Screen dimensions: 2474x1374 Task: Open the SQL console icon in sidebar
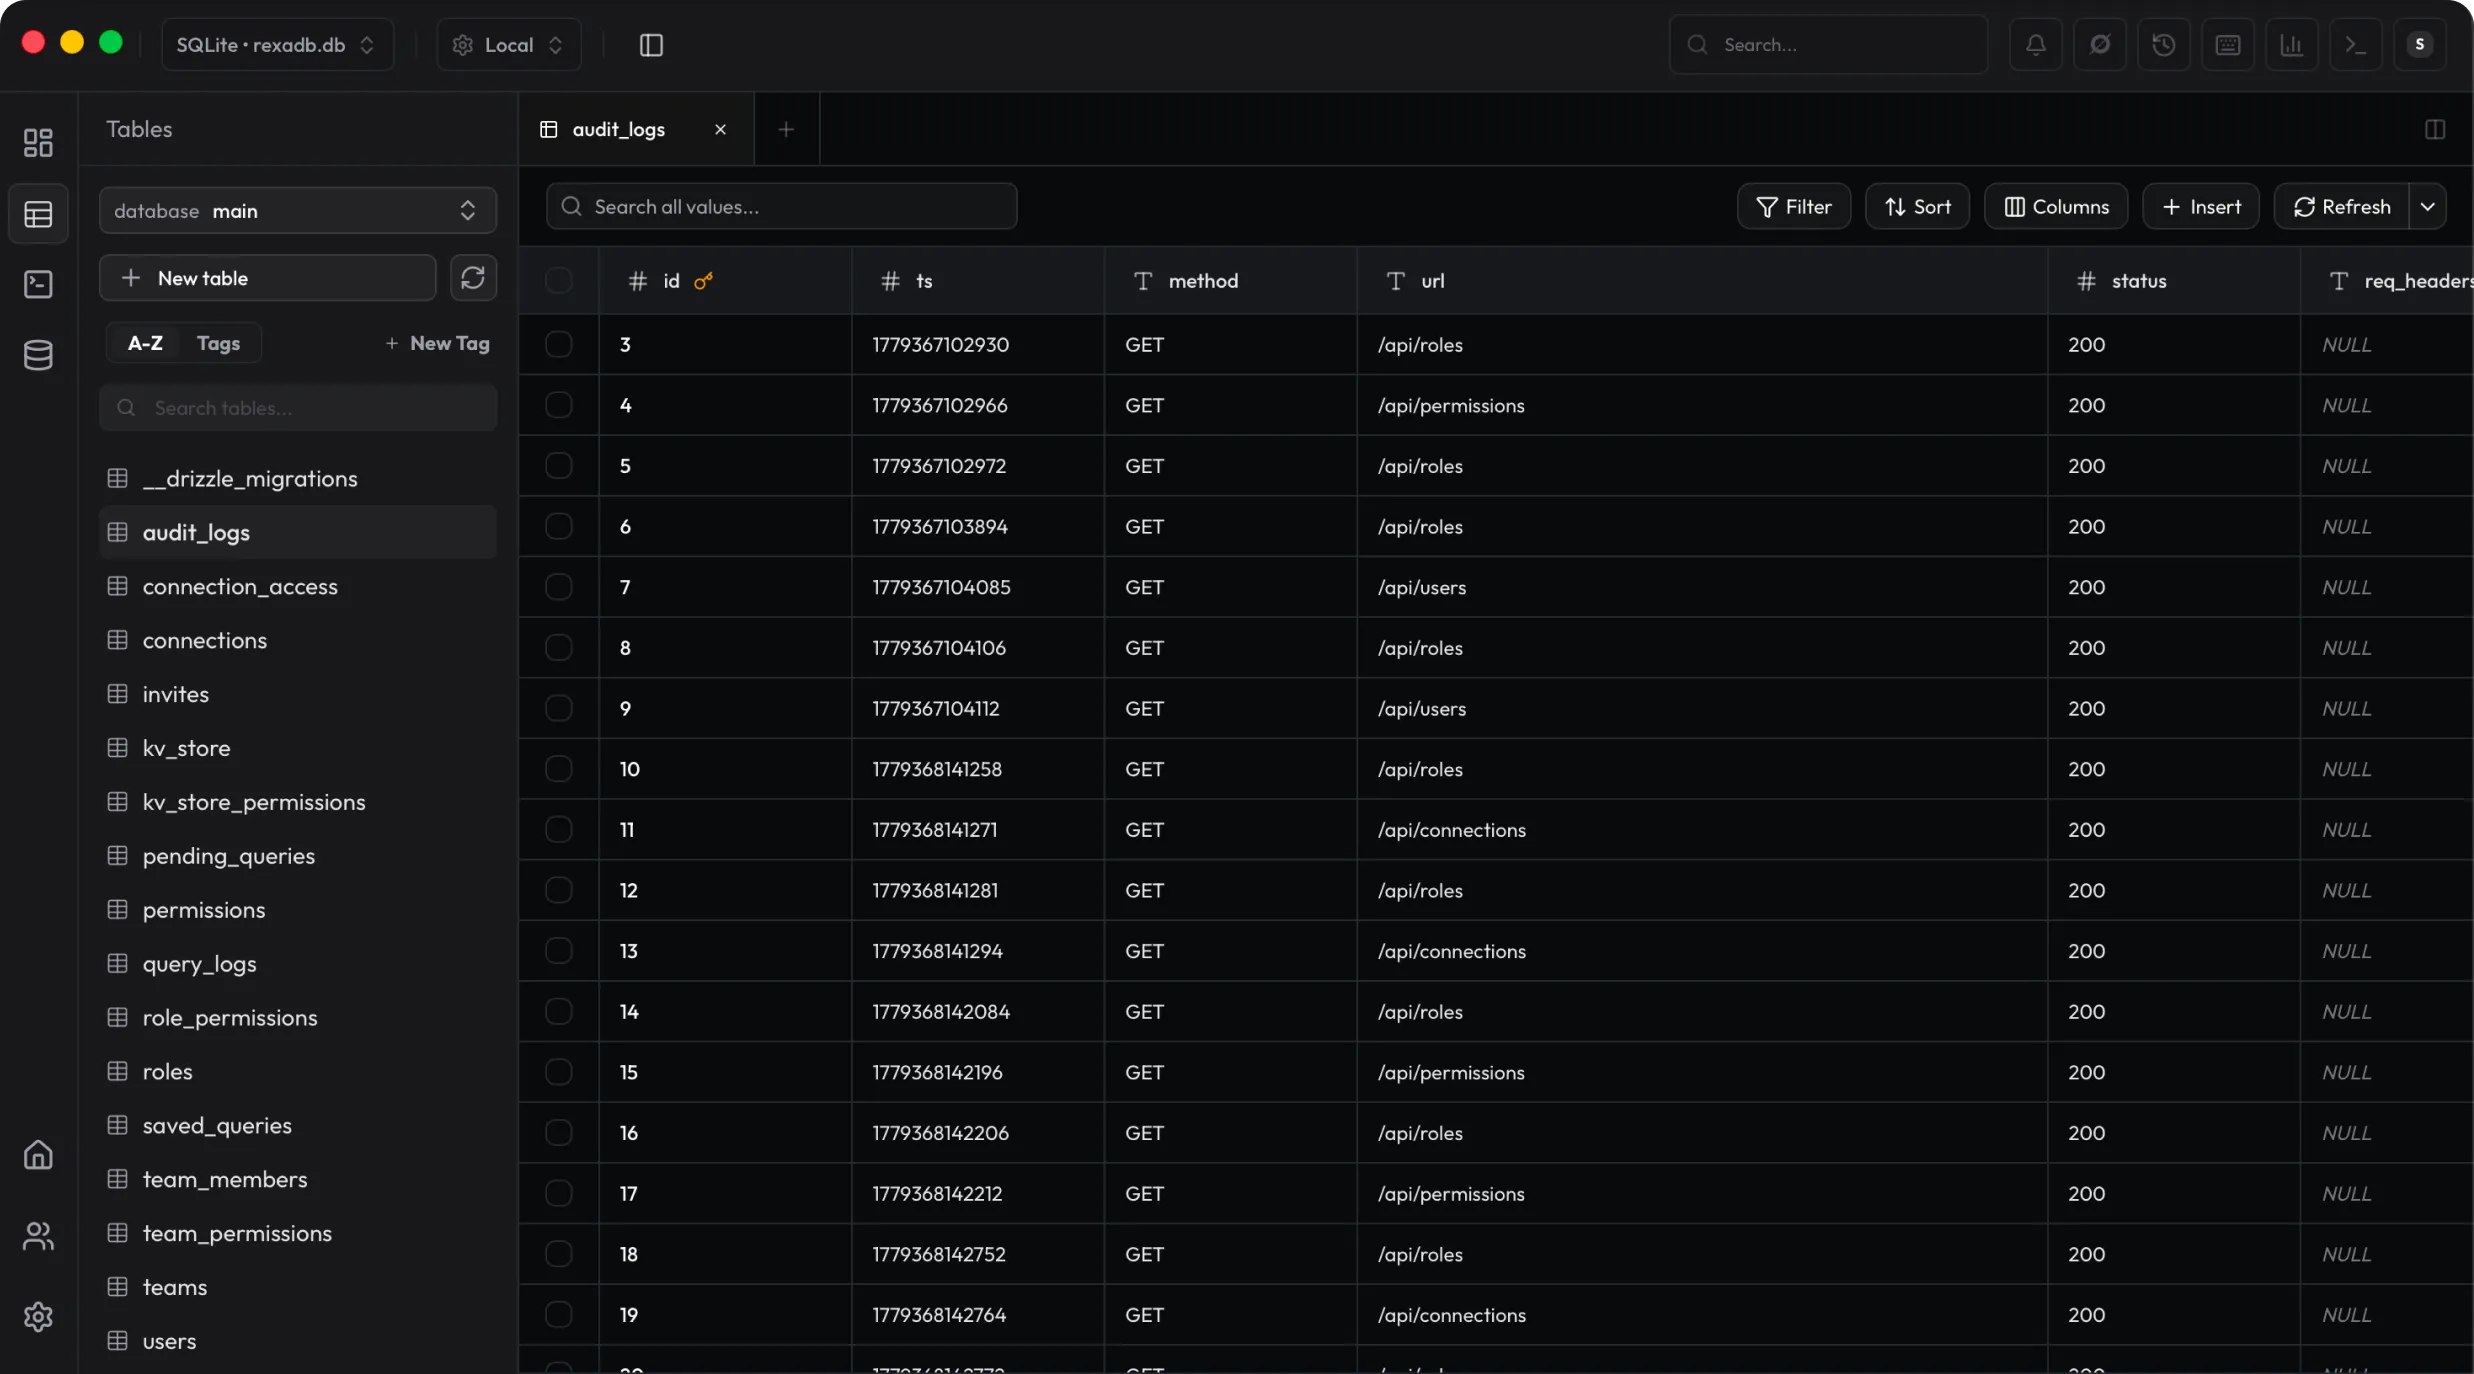[x=38, y=284]
